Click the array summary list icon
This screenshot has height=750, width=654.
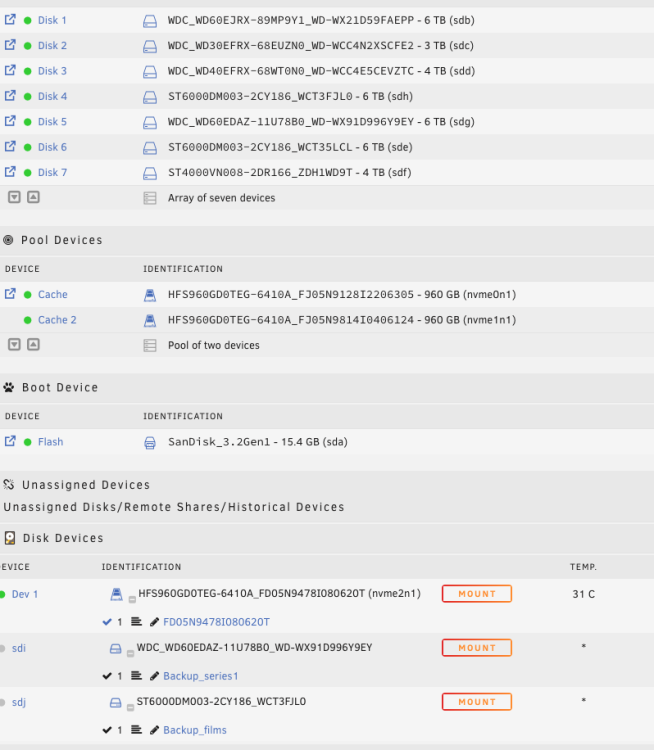pyautogui.click(x=150, y=198)
